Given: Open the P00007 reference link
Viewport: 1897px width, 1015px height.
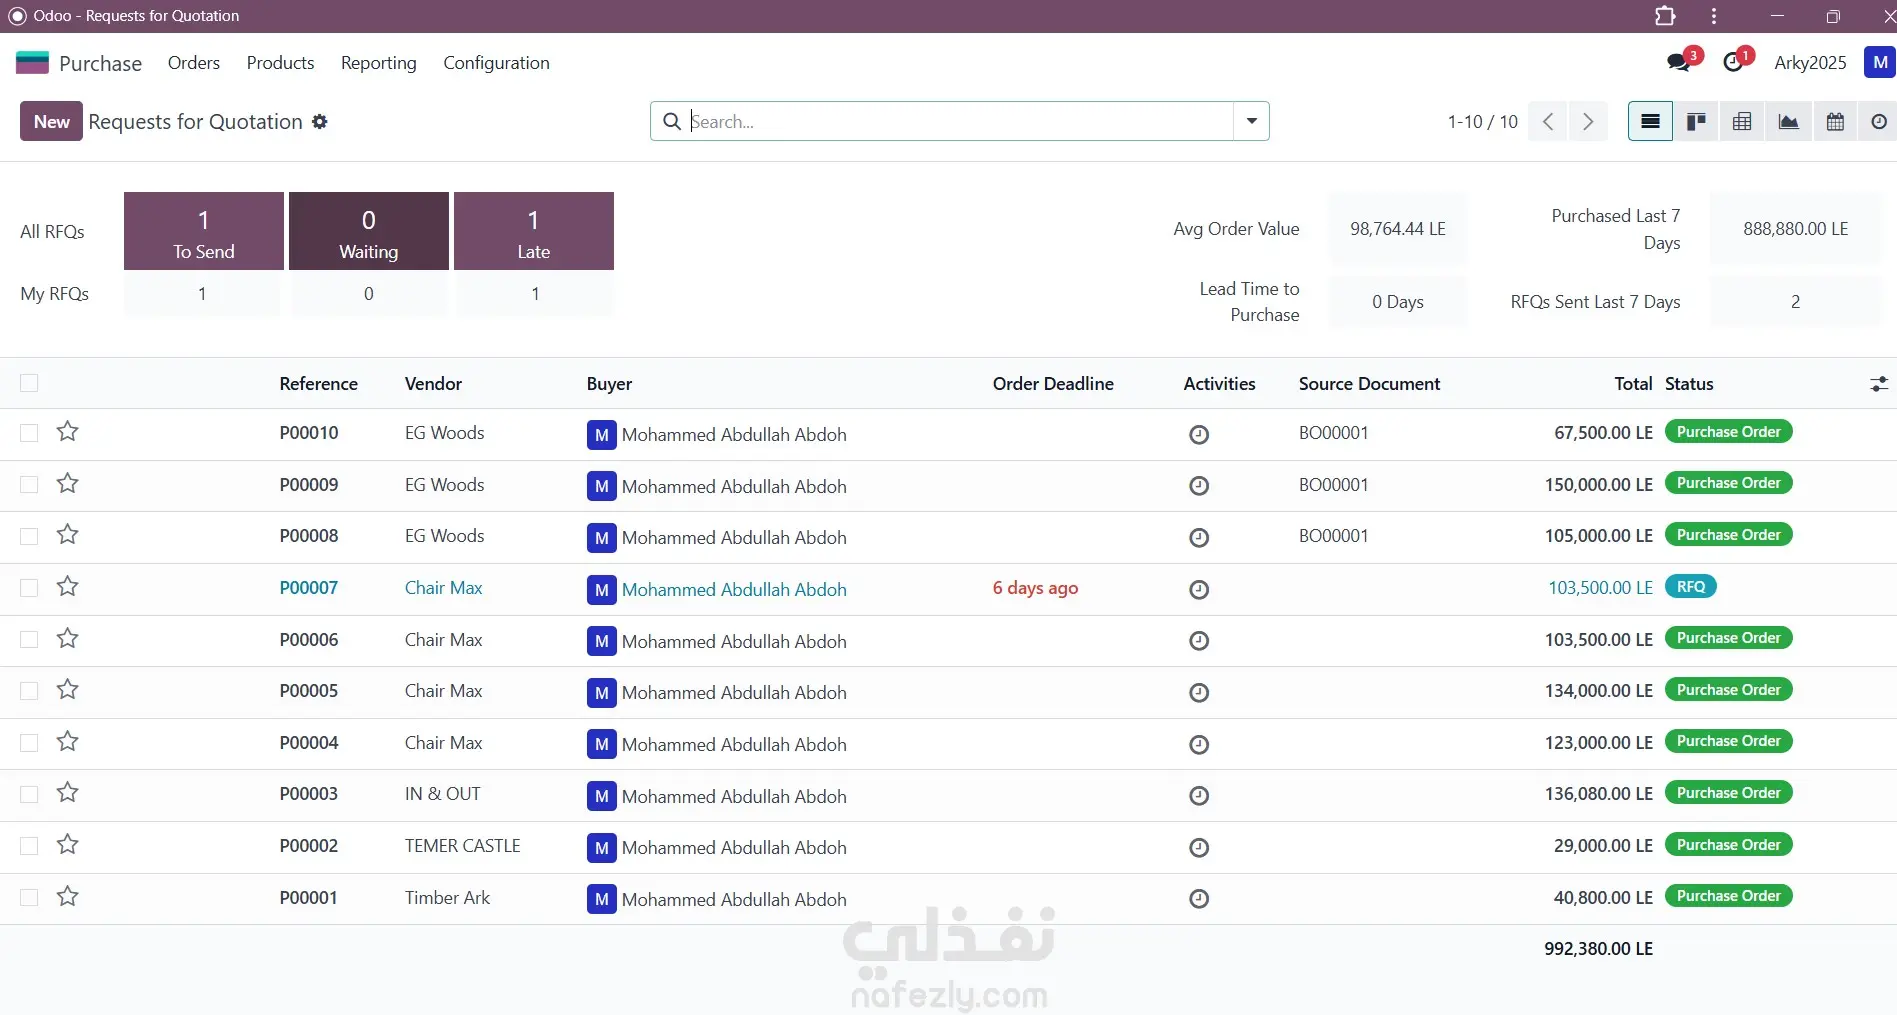Looking at the screenshot, I should coord(309,588).
